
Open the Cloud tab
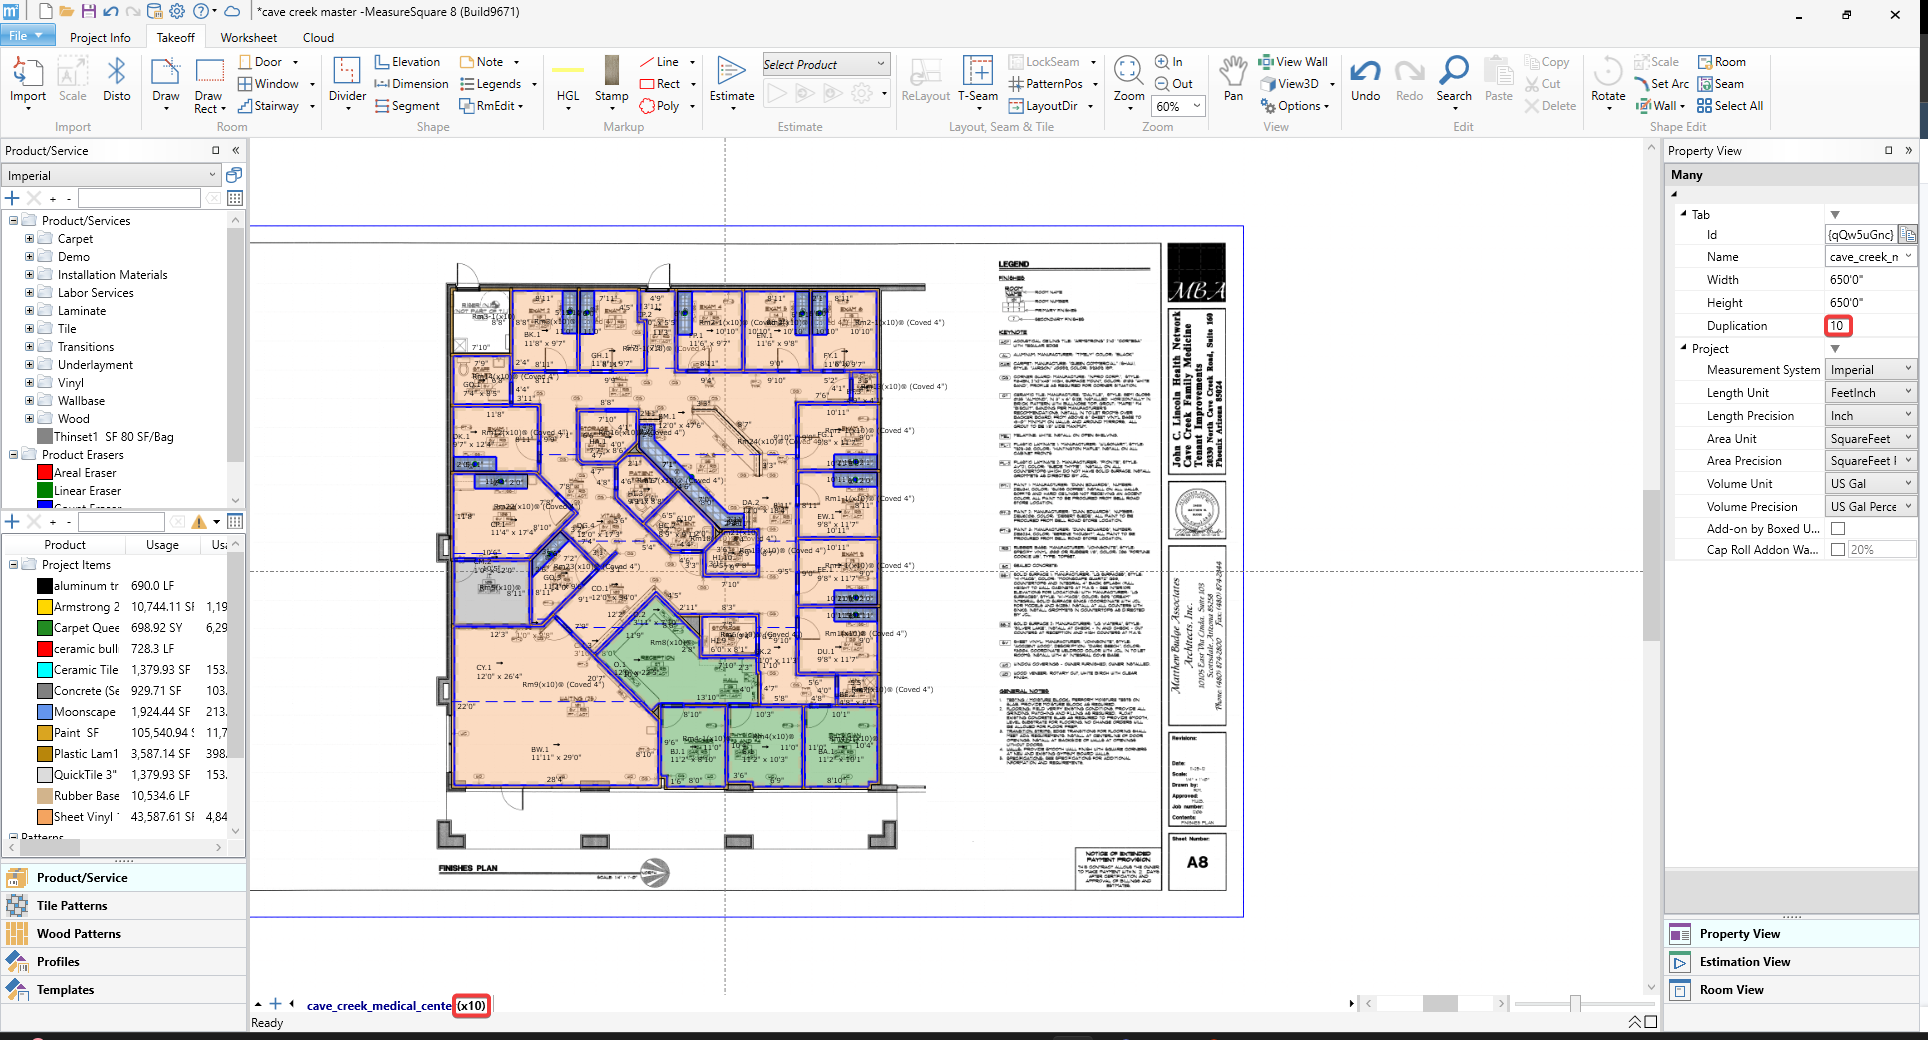318,38
